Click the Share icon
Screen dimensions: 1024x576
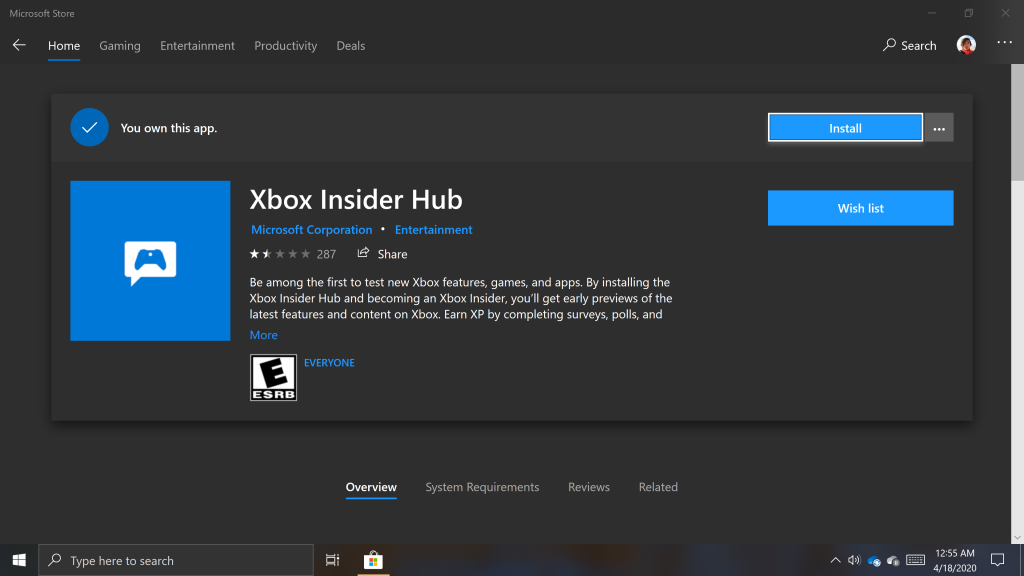pyautogui.click(x=363, y=253)
